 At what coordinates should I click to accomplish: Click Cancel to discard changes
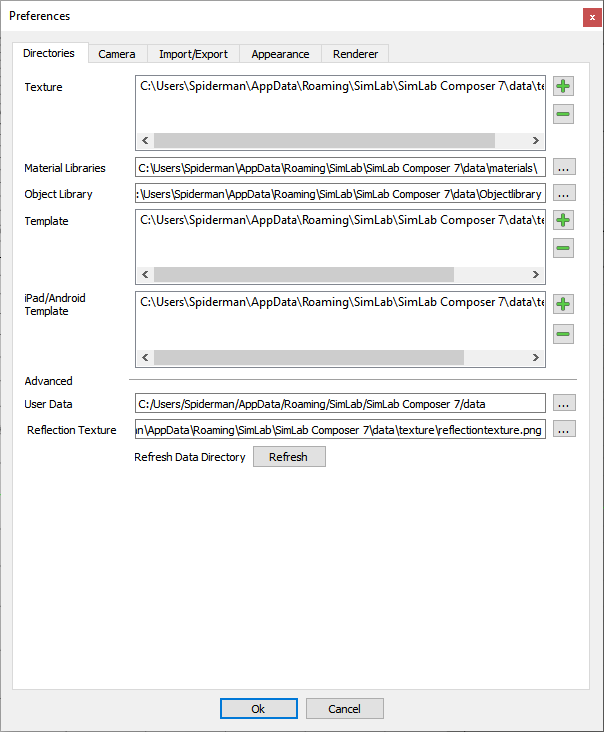pyautogui.click(x=345, y=709)
